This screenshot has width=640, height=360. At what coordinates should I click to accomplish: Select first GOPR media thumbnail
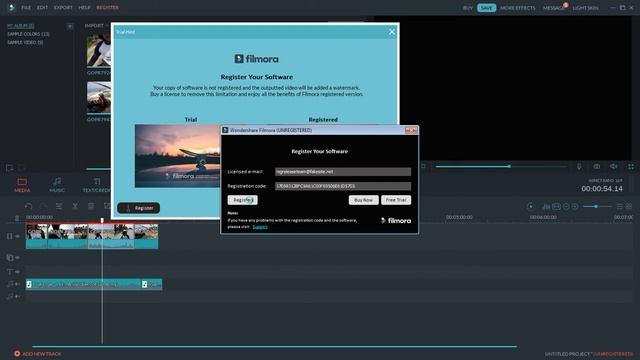[x=99, y=51]
